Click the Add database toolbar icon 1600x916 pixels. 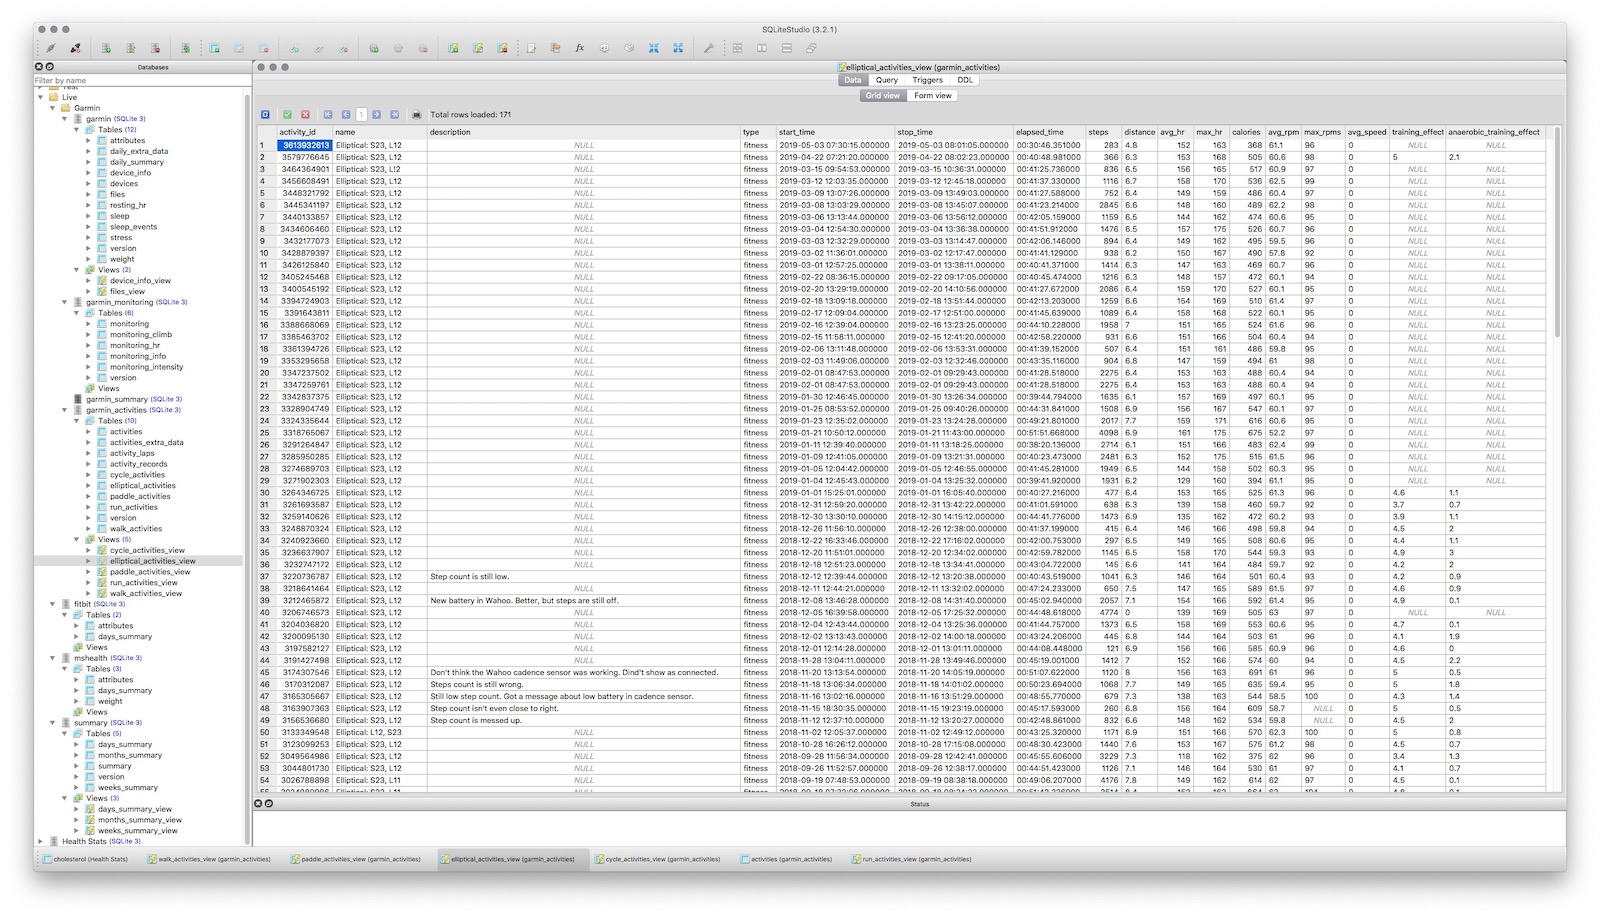105,48
